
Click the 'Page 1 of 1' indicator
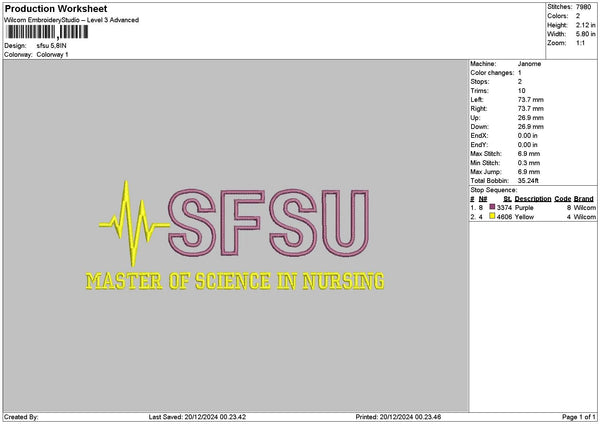(579, 417)
